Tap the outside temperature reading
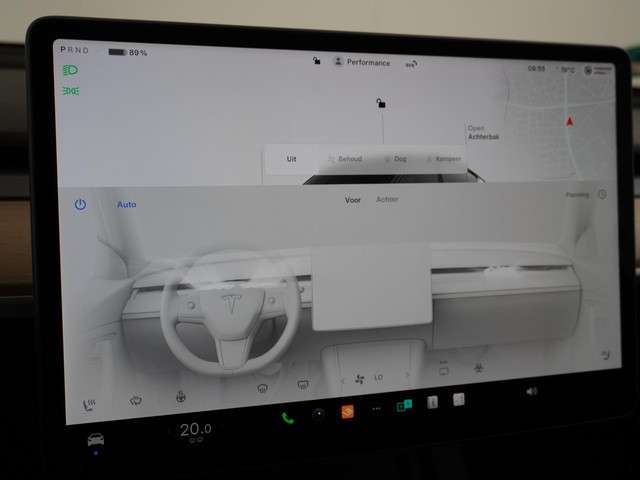Screen dimensions: 640x480 pos(567,70)
